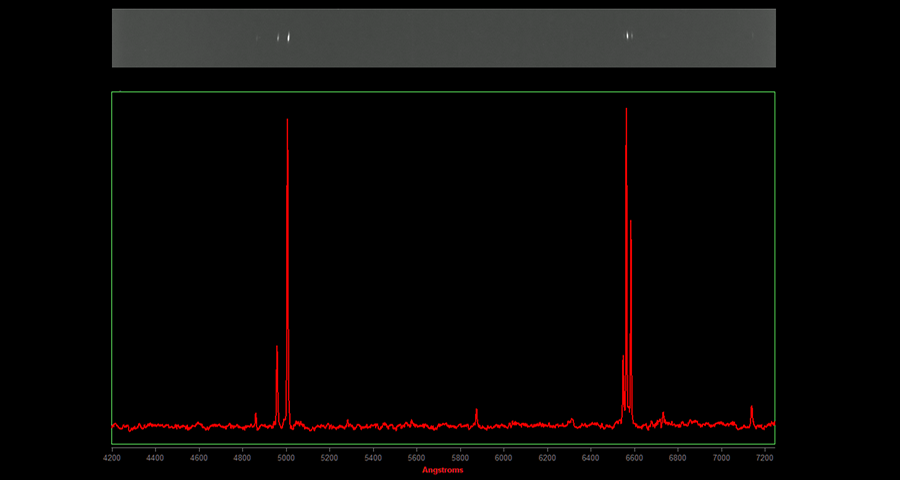The image size is (900, 480).
Task: Click the 5400 tick label on axis
Action: pyautogui.click(x=373, y=457)
